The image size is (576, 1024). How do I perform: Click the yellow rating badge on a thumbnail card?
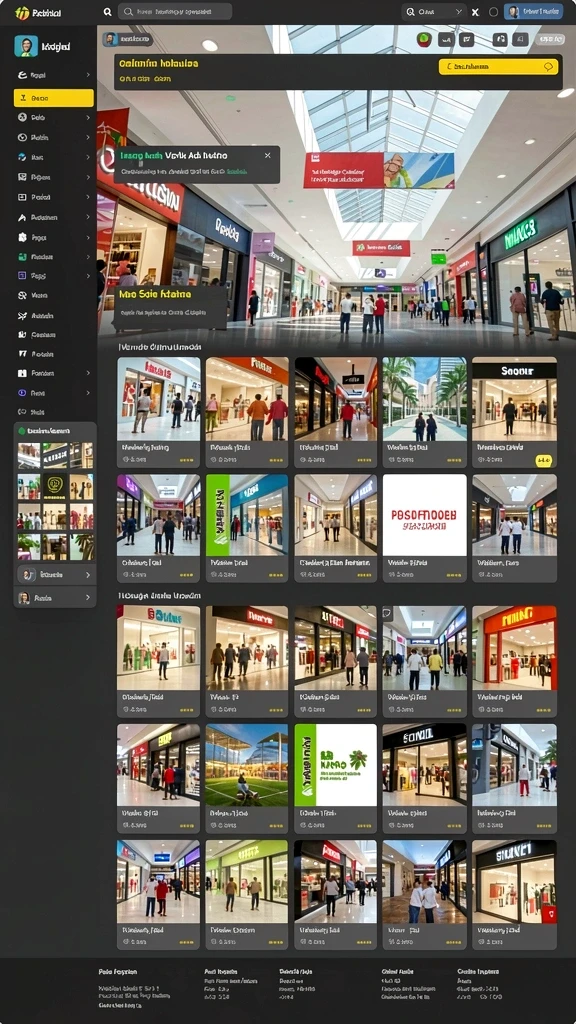click(544, 460)
